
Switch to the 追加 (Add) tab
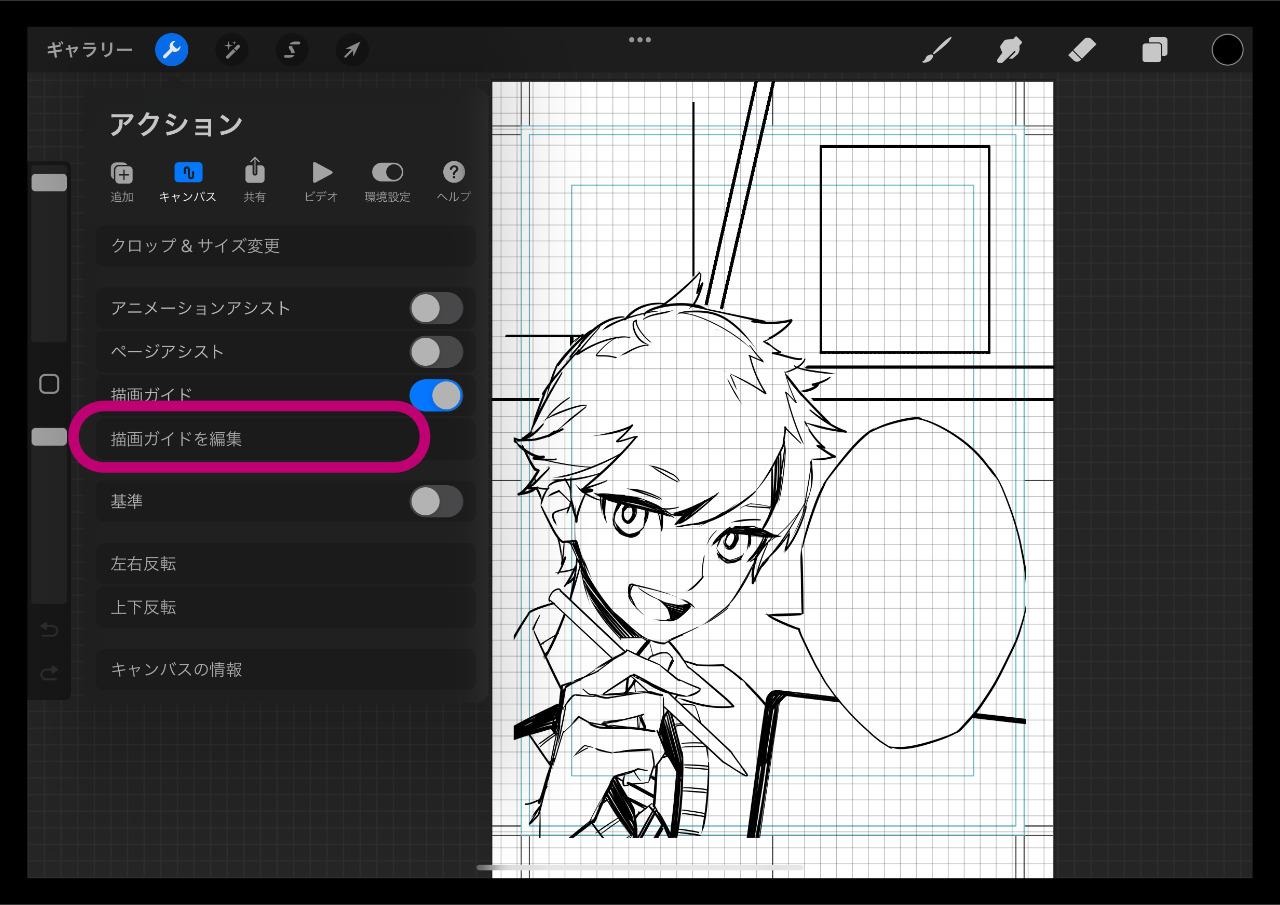pos(122,182)
